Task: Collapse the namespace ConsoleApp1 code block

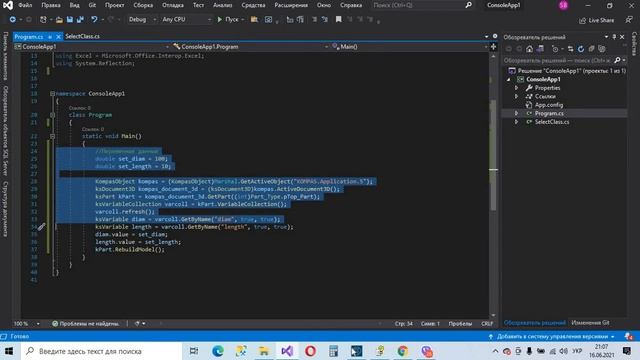Action: 52,94
